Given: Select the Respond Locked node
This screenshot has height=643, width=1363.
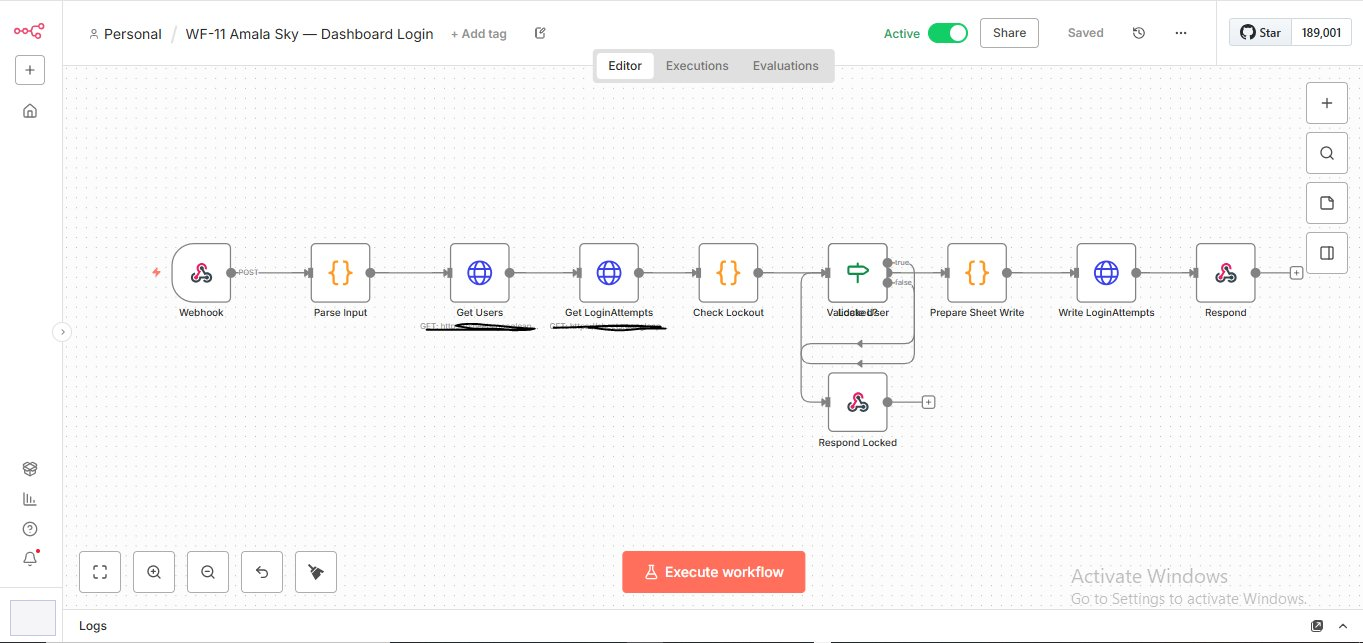Looking at the screenshot, I should tap(858, 402).
